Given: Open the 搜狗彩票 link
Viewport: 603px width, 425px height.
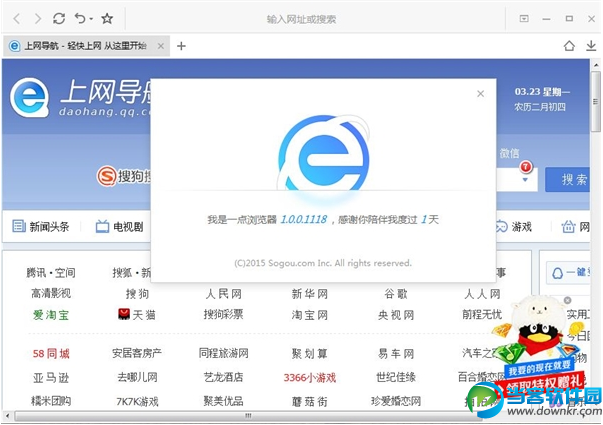Looking at the screenshot, I should click(223, 315).
